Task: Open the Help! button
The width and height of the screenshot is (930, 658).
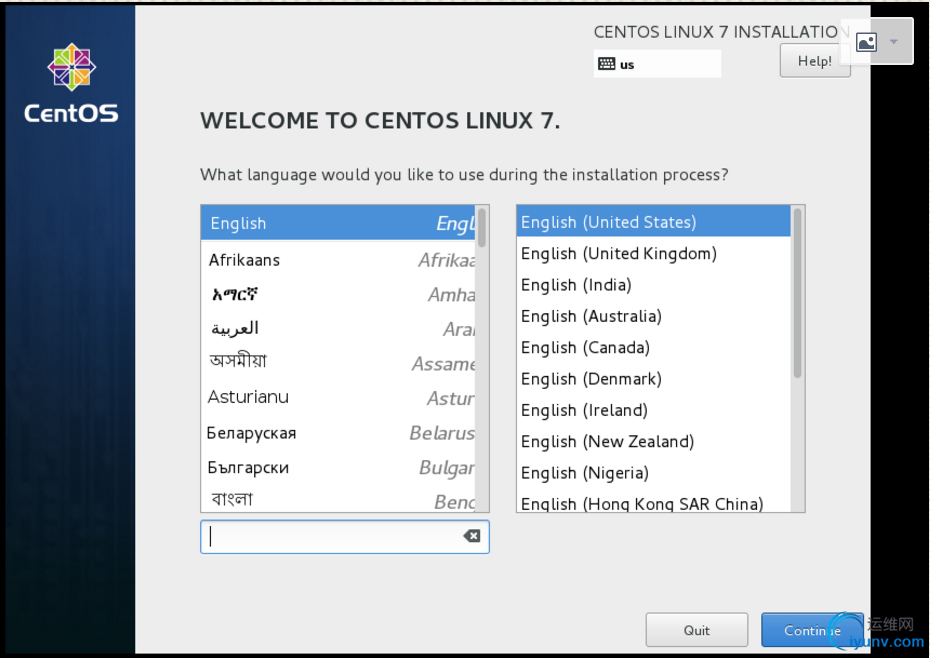Action: [x=814, y=61]
